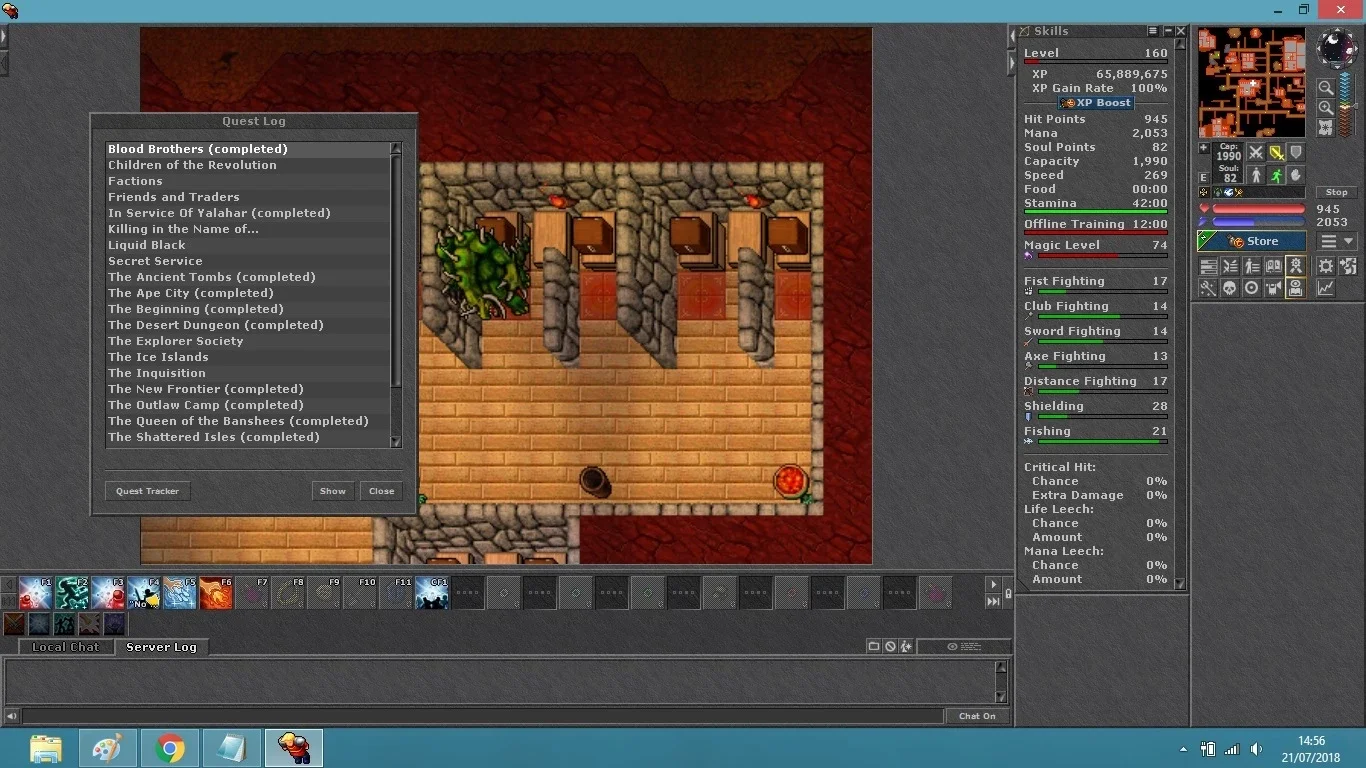Screen dimensions: 1366x768
Task: Open the Skills panel options menu
Action: tap(1153, 31)
